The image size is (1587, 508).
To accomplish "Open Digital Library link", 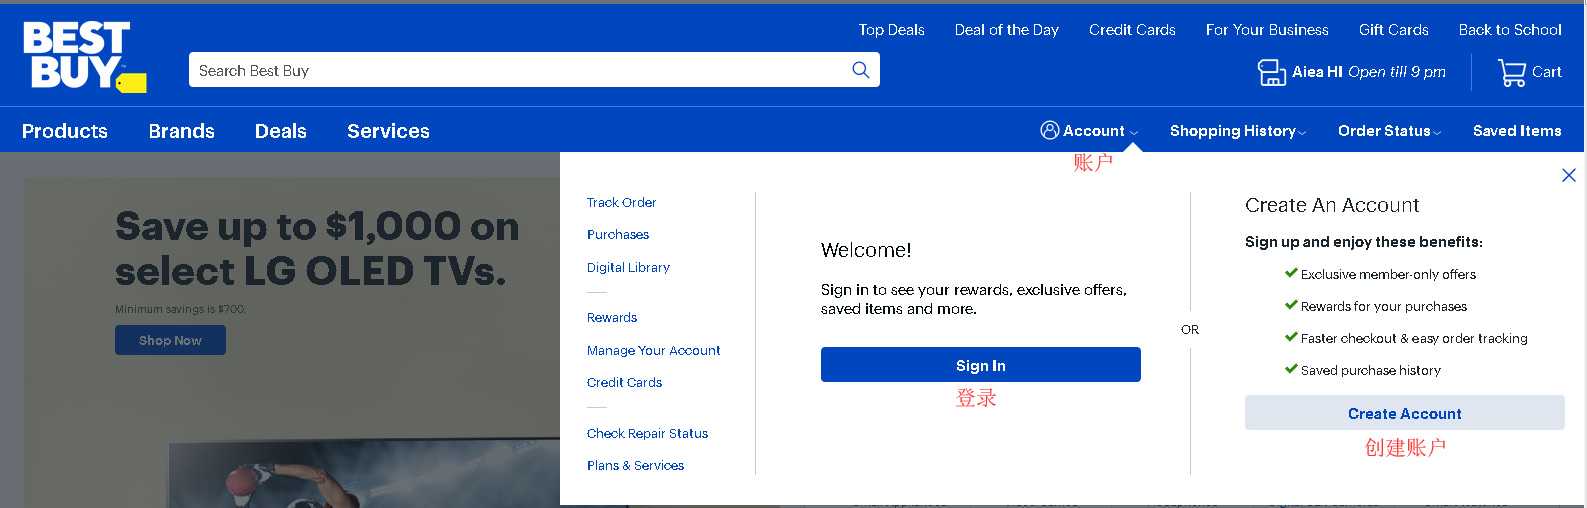I will click(x=628, y=268).
